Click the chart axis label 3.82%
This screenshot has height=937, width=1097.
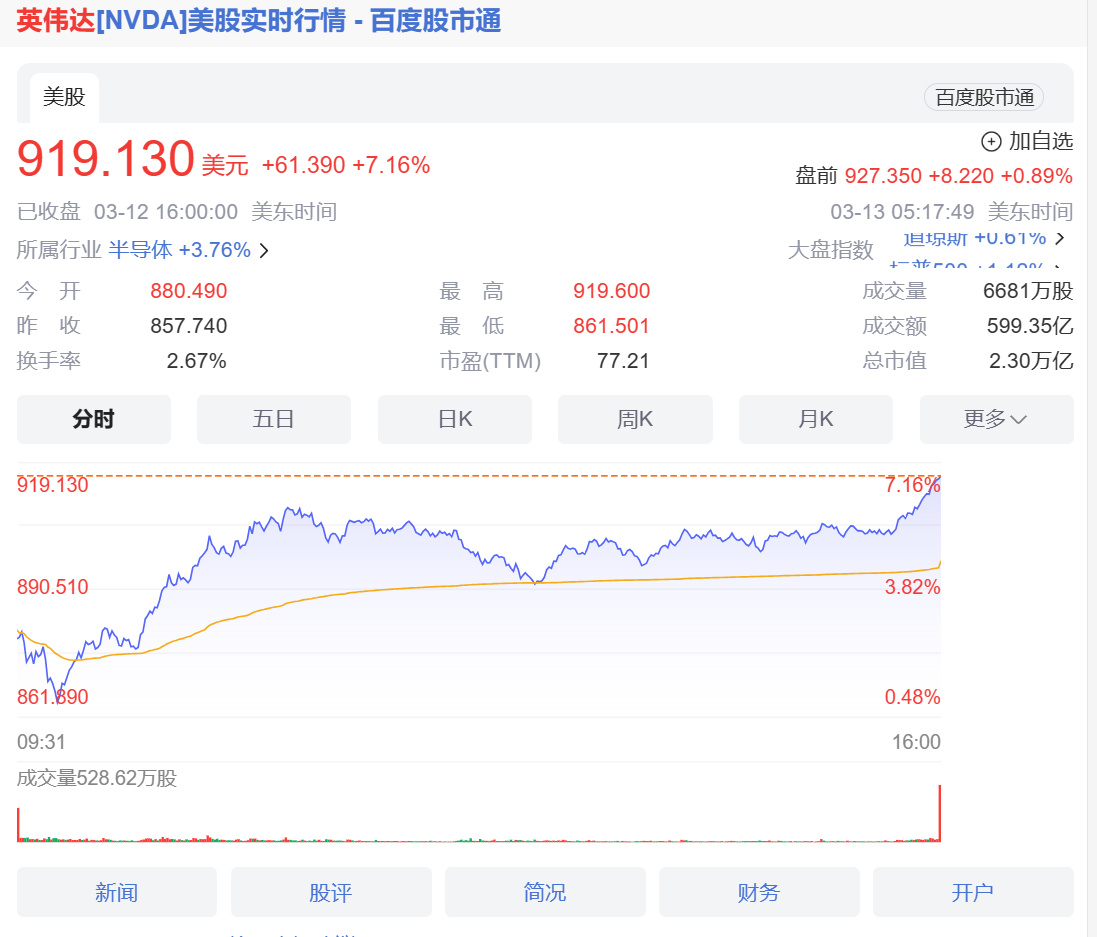(x=912, y=587)
